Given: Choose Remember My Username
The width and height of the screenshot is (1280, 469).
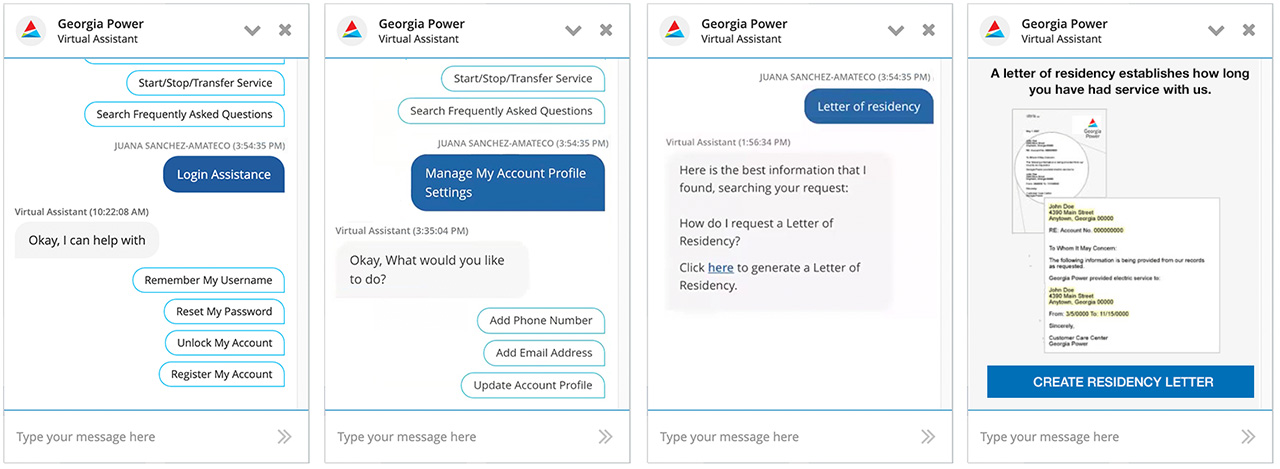Looking at the screenshot, I should coord(208,280).
